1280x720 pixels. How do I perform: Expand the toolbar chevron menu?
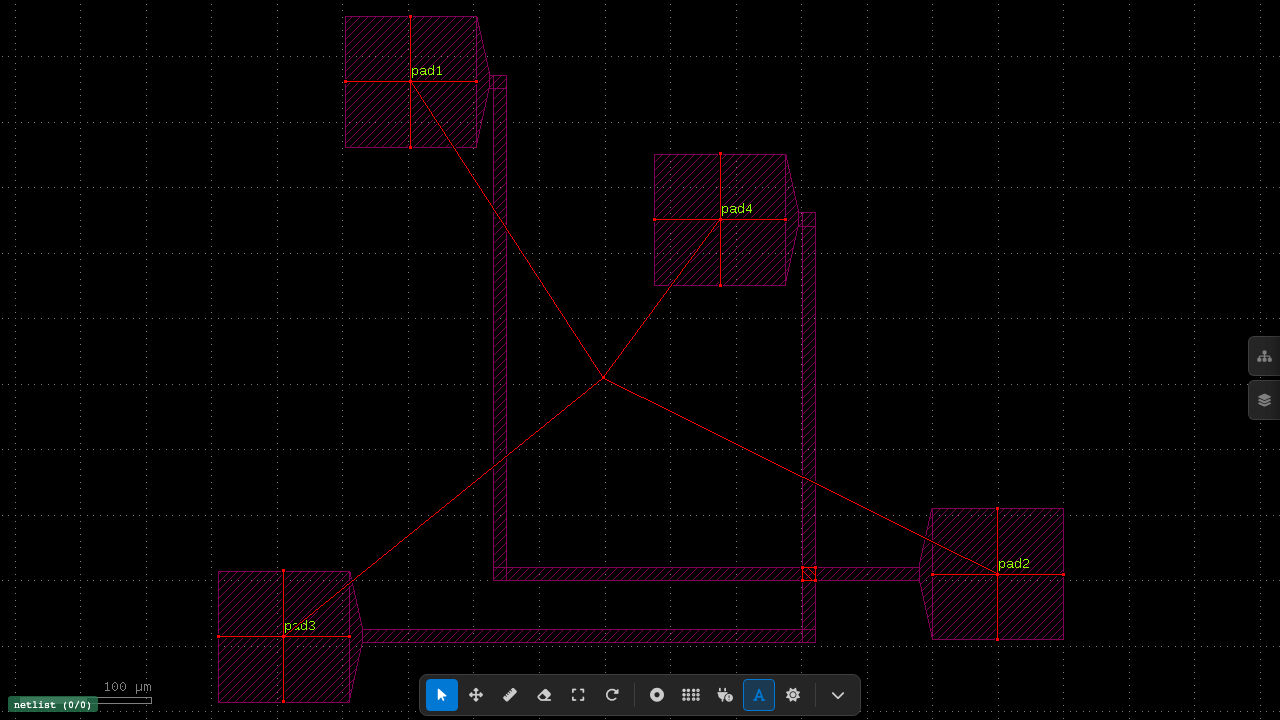(838, 695)
